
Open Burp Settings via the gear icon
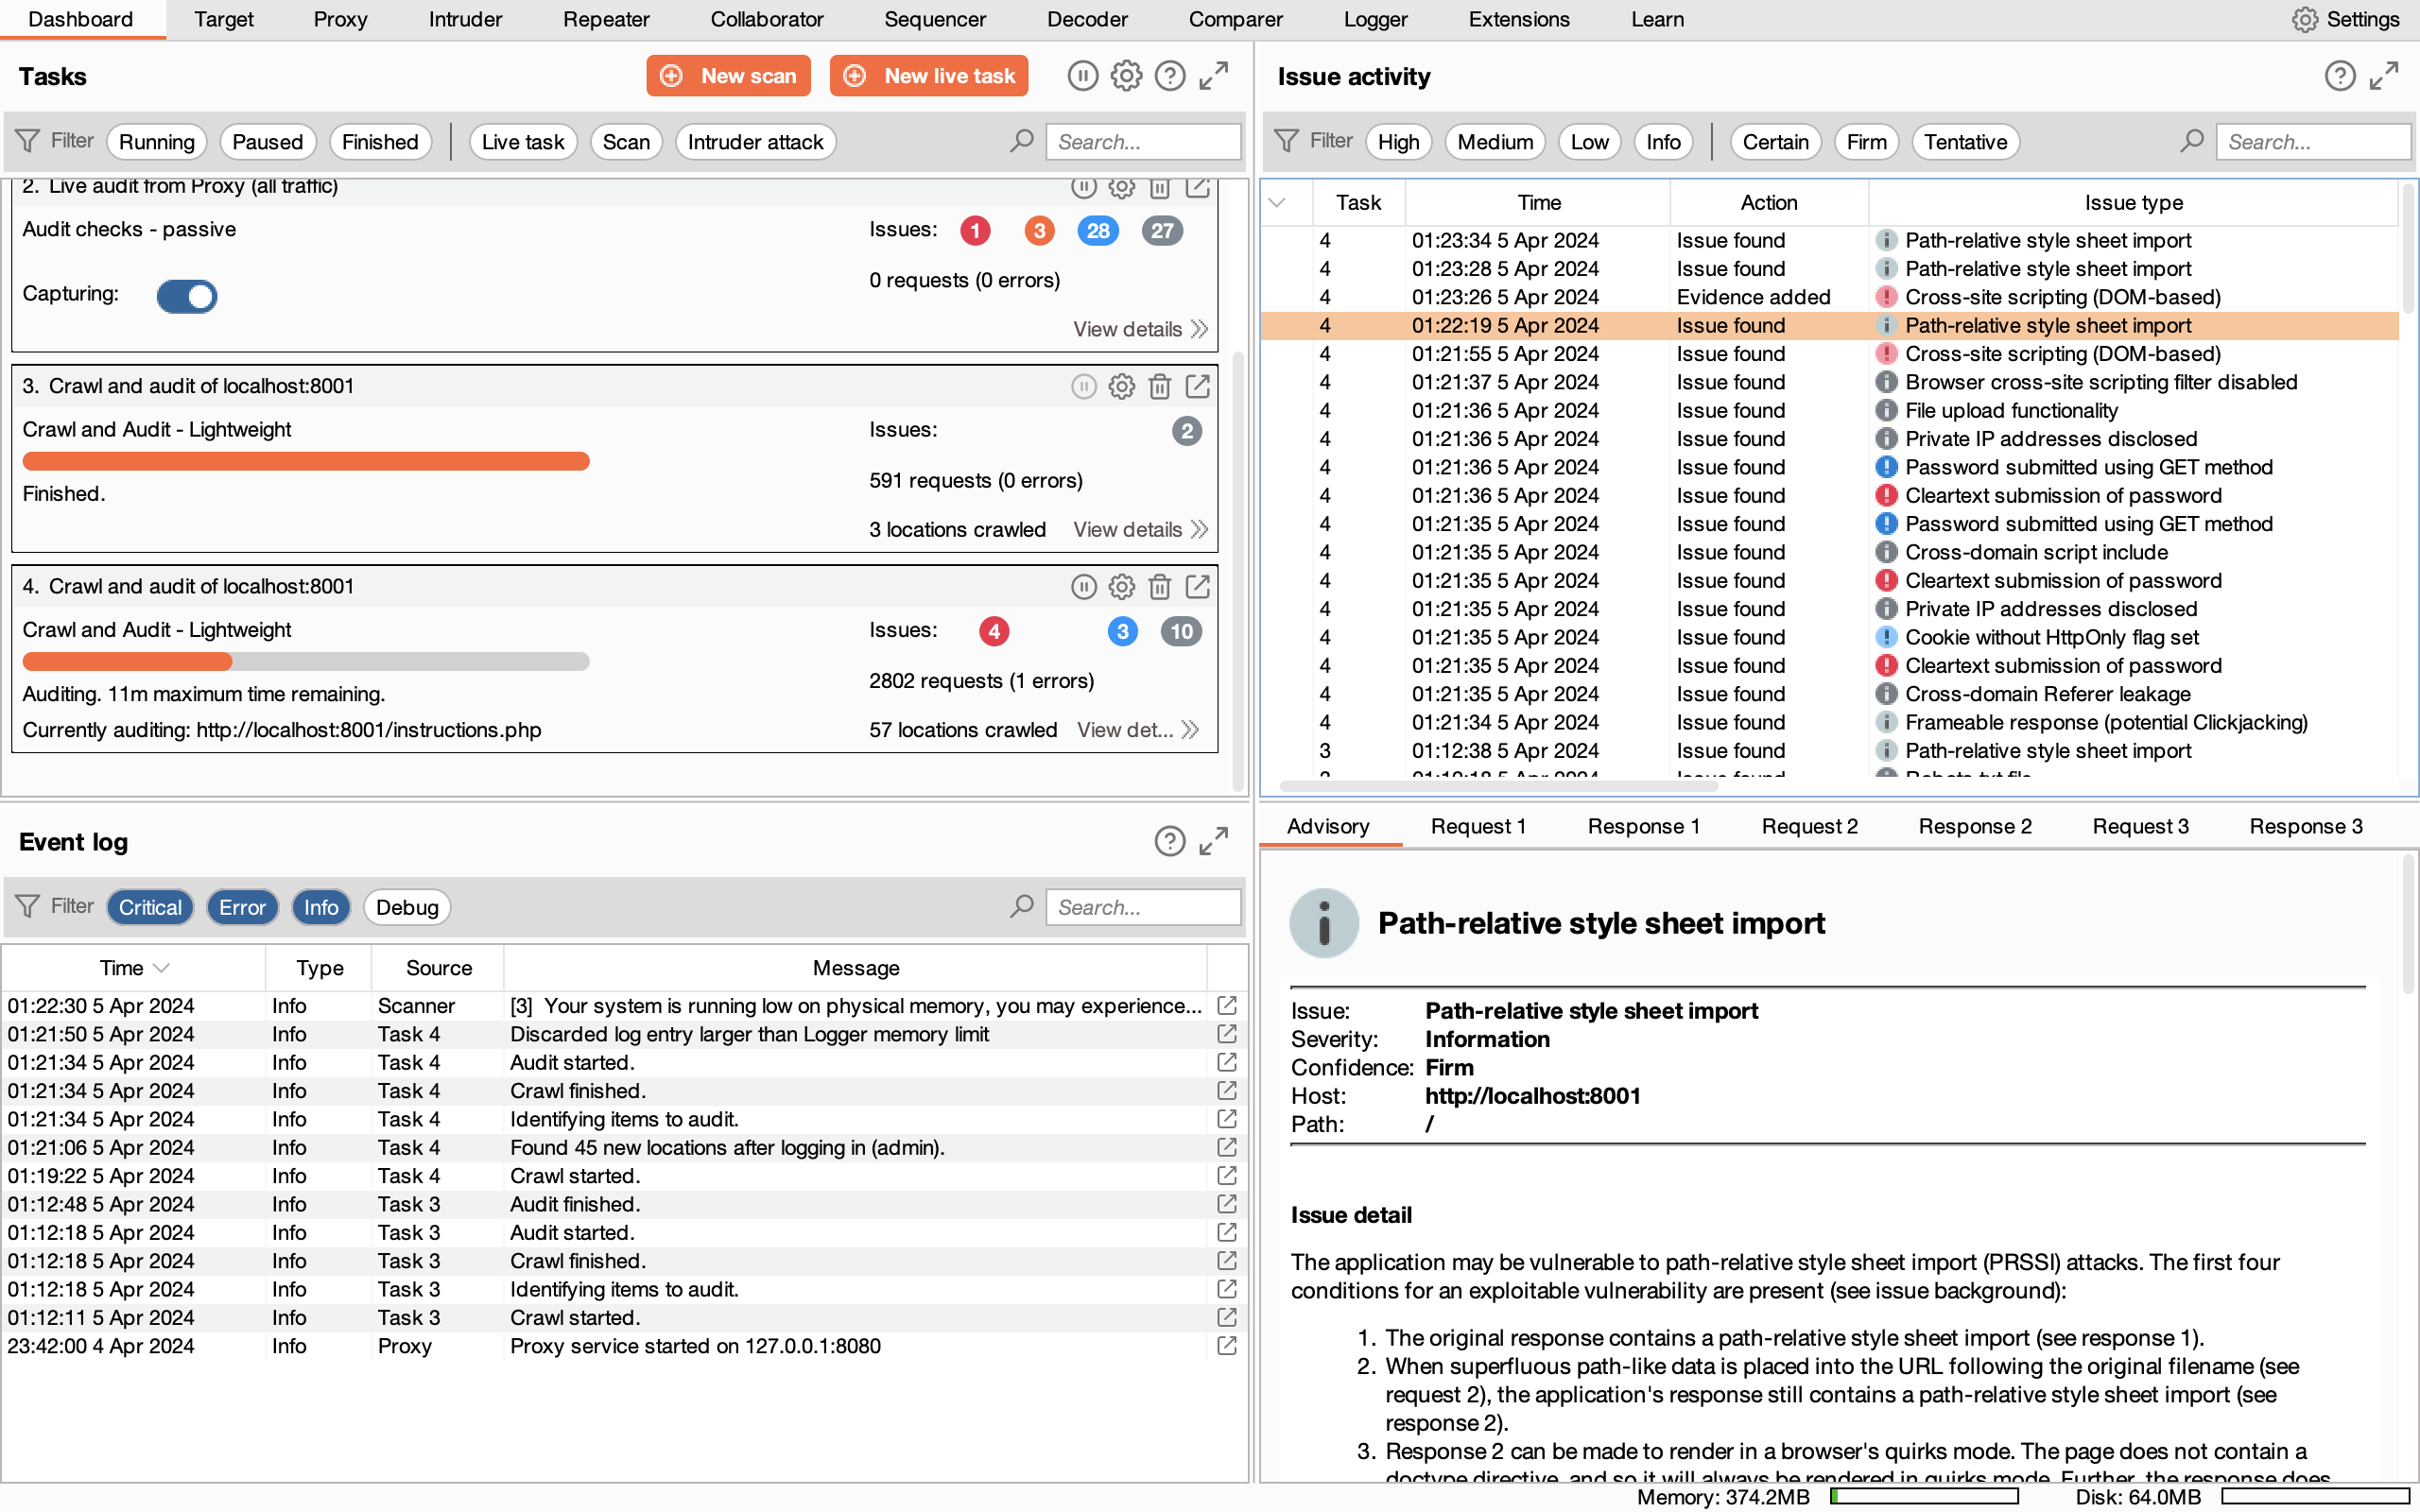pos(2305,19)
